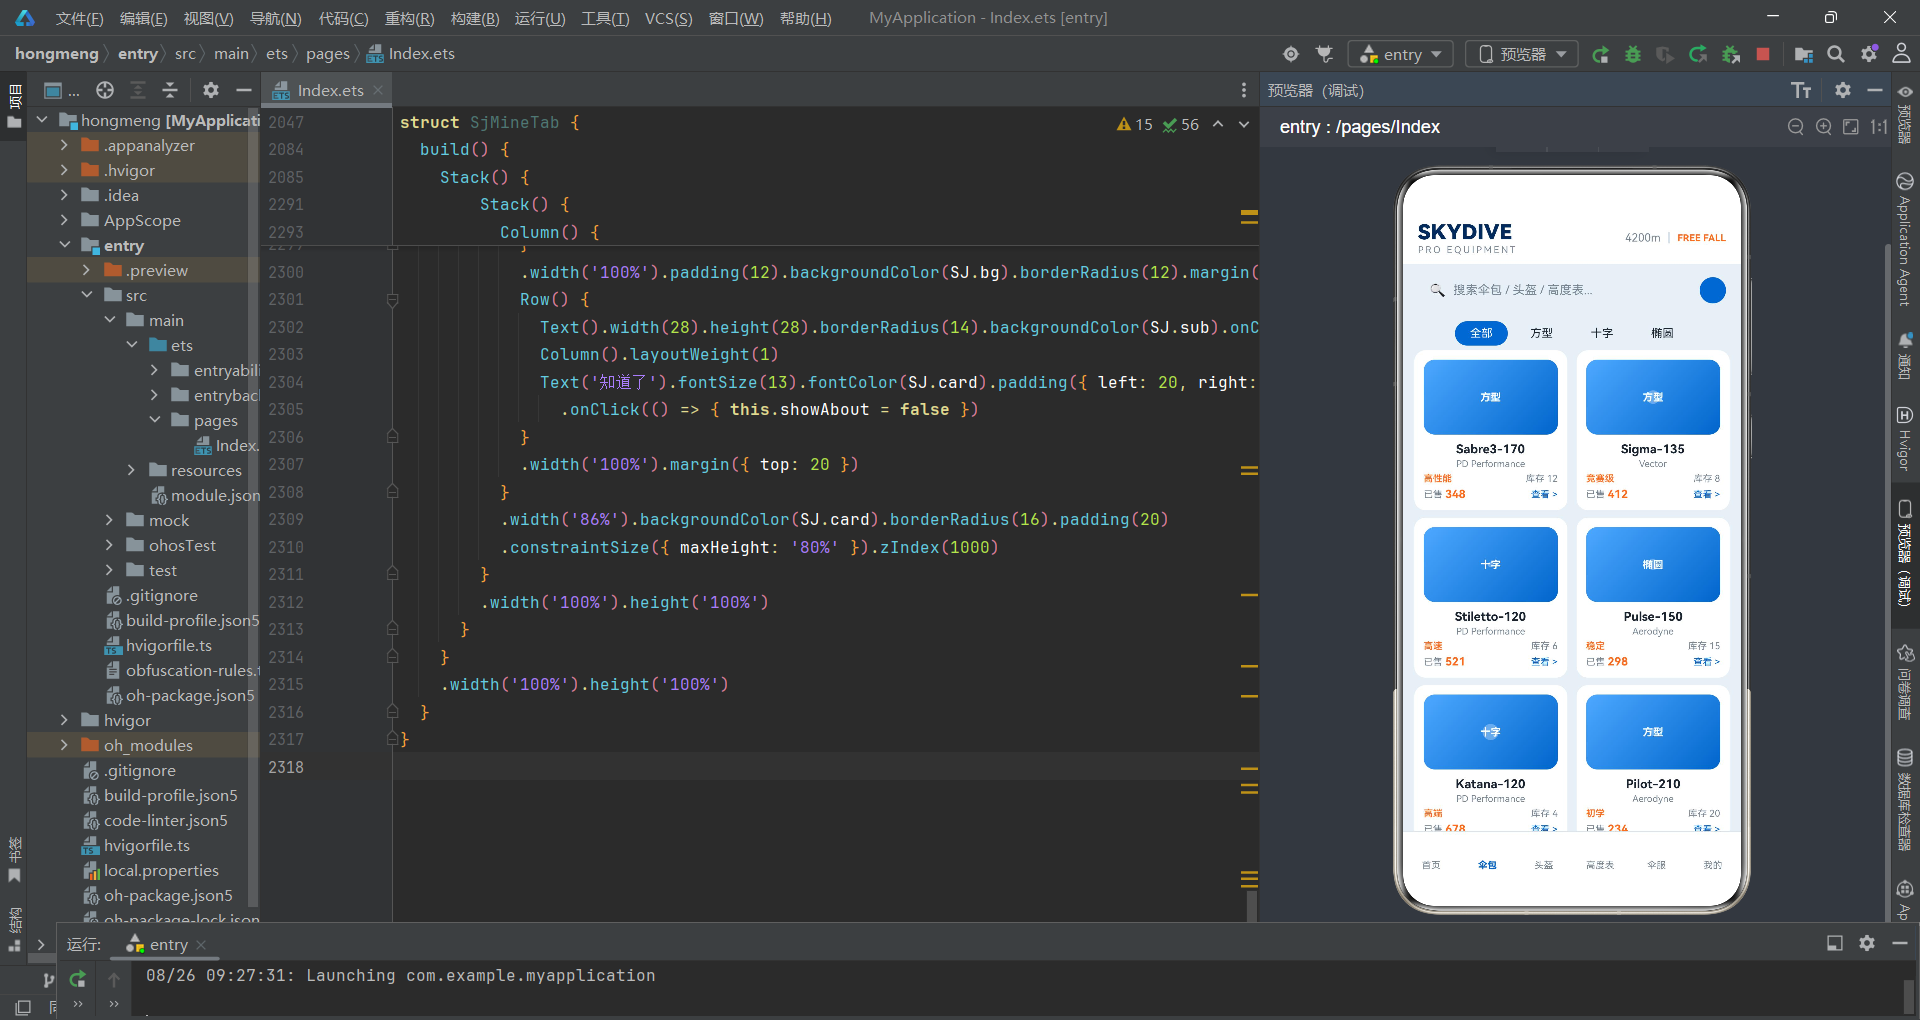Select 十字 category chip in preview
Screen dimensions: 1920x1020
click(1602, 333)
